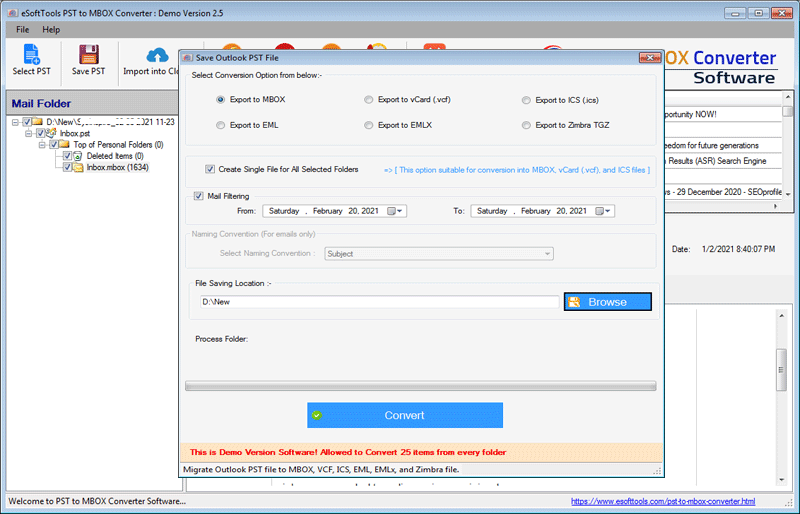This screenshot has height=514, width=800.
Task: Click the To date February field
Action: pos(536,211)
